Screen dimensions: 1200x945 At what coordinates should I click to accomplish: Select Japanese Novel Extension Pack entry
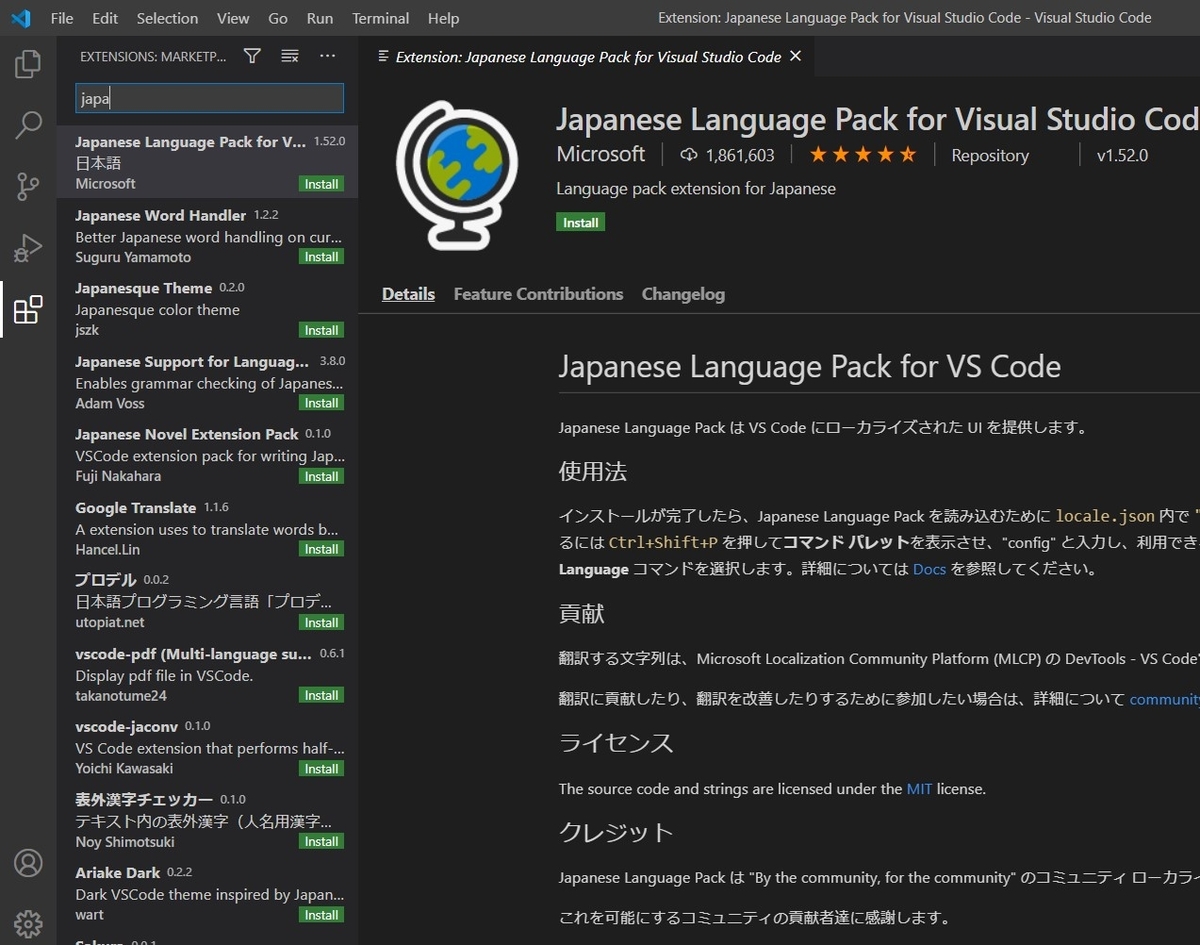click(x=207, y=454)
